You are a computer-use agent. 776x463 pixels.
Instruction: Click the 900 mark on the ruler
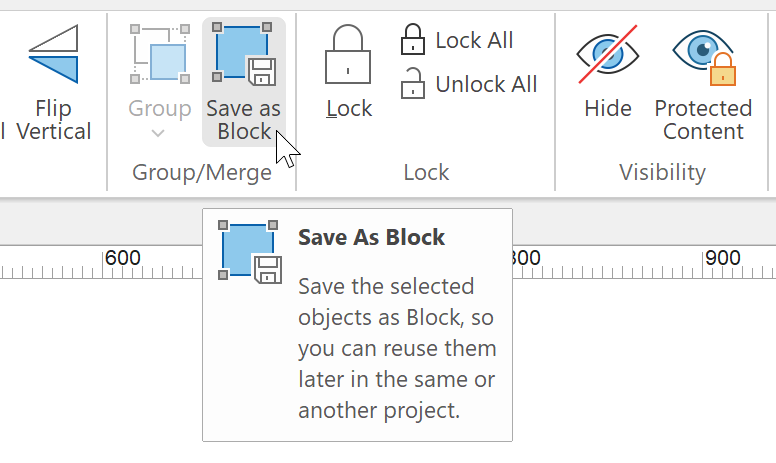click(x=722, y=258)
